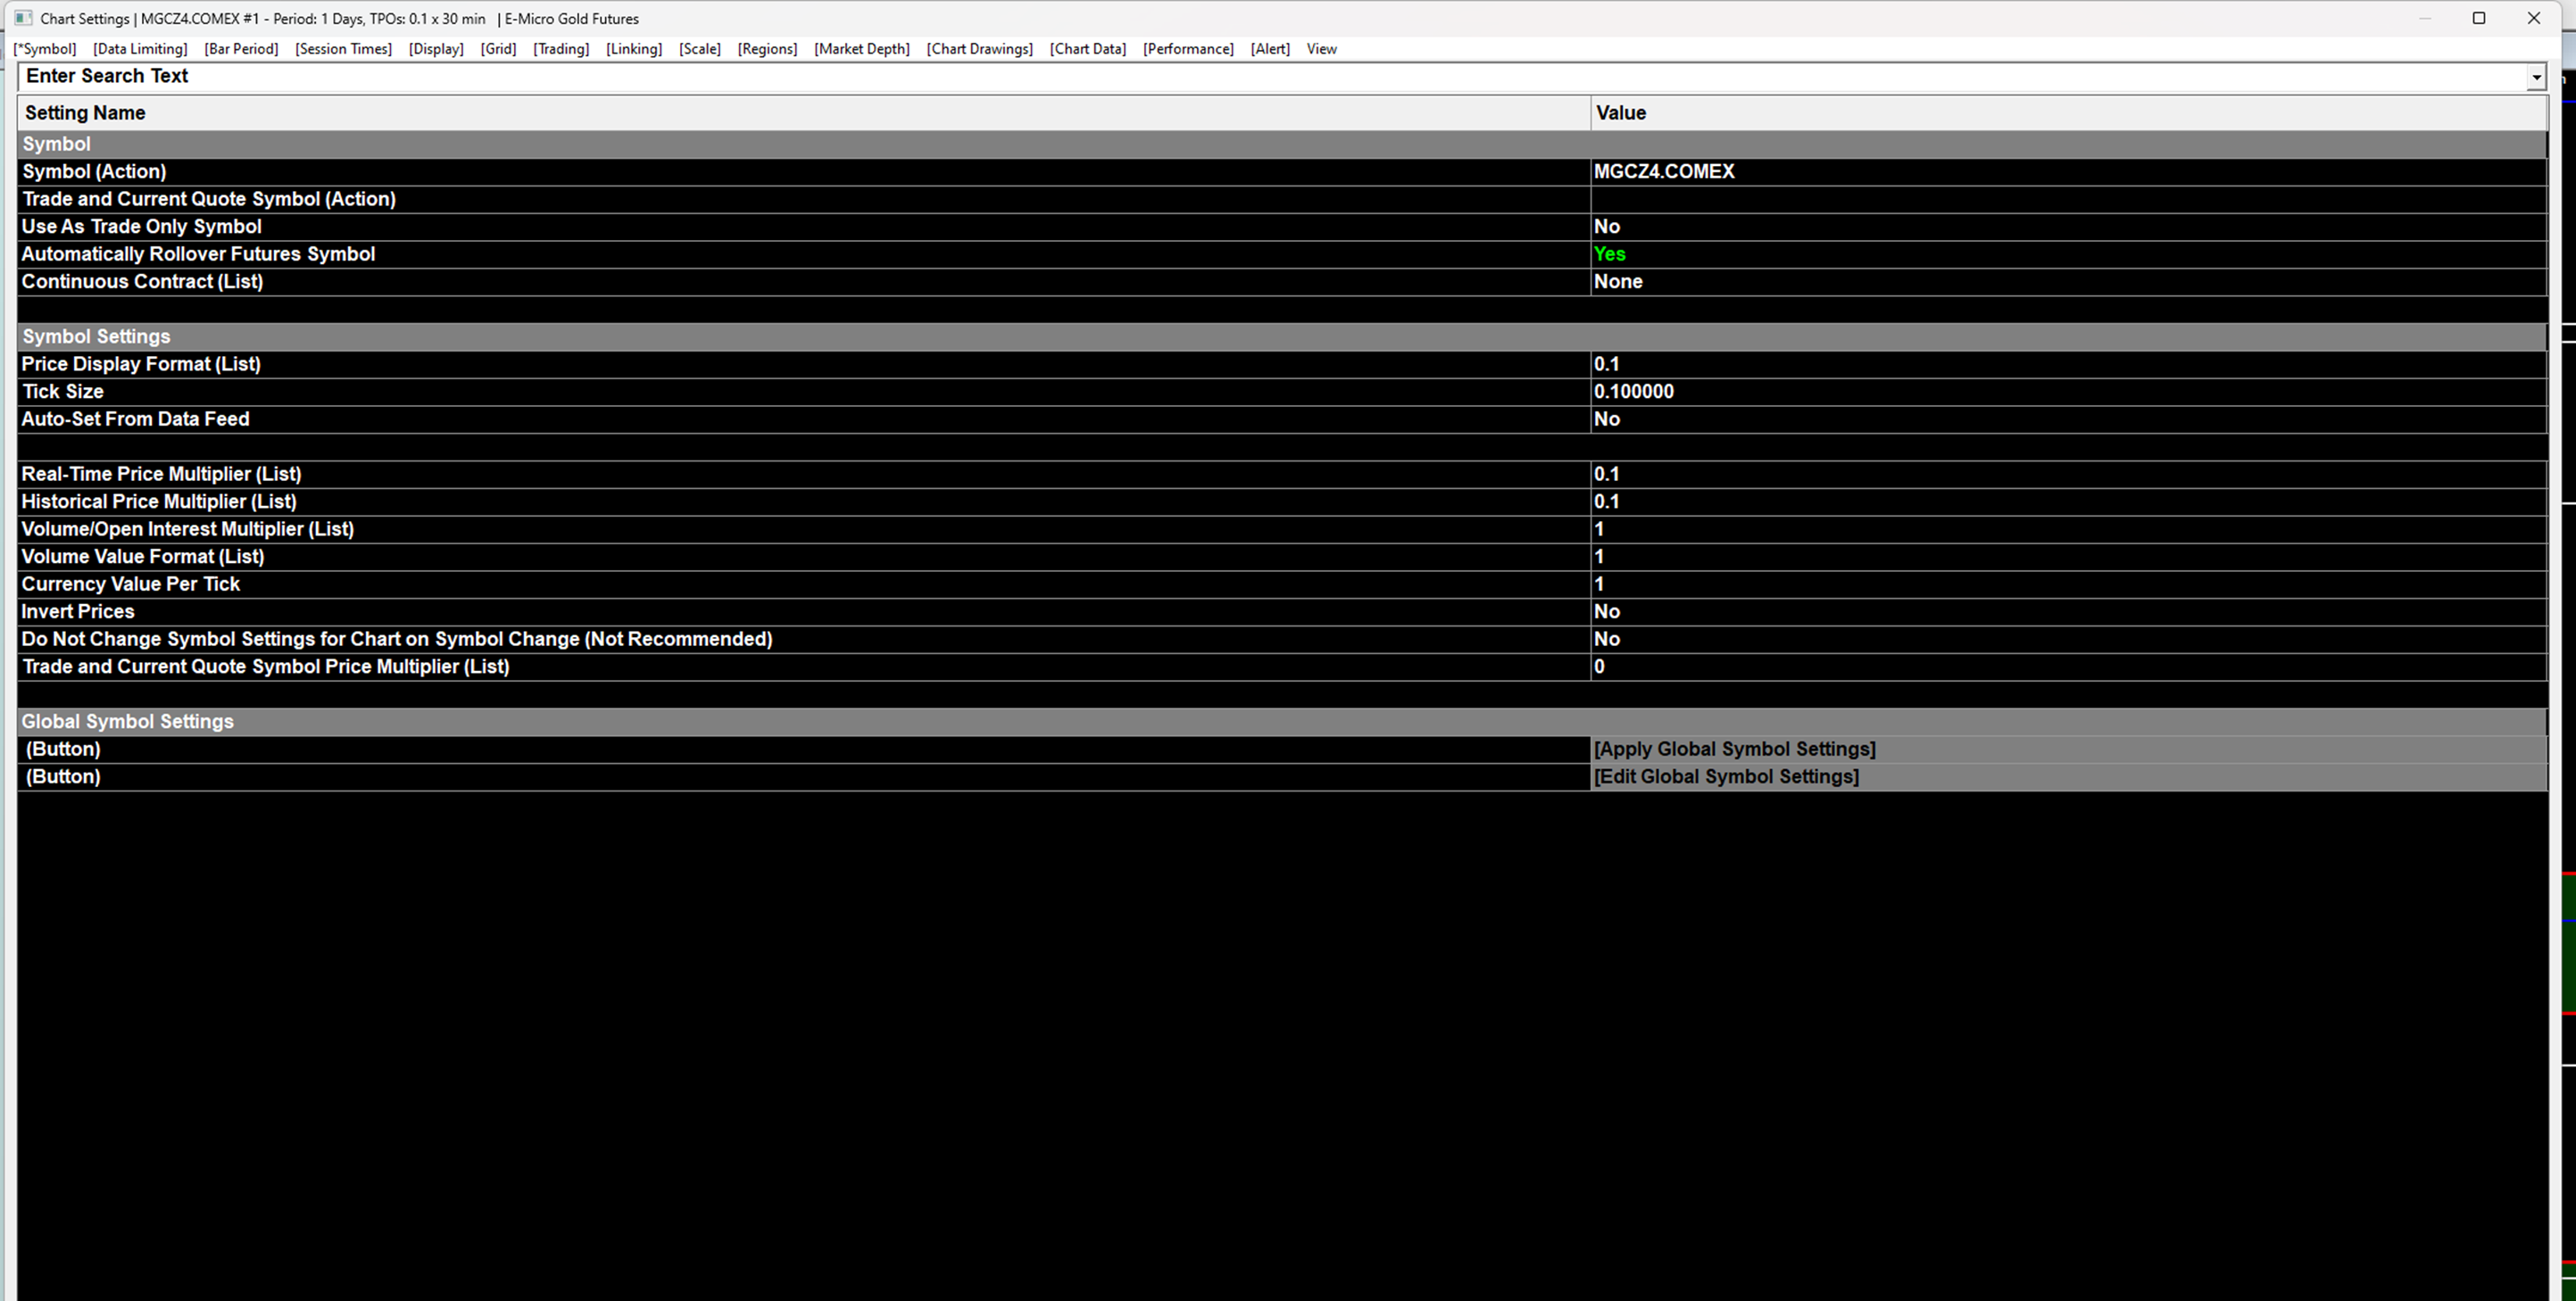Image resolution: width=2576 pixels, height=1301 pixels.
Task: Toggle Use As Trade Only Symbol value
Action: (x=1607, y=227)
